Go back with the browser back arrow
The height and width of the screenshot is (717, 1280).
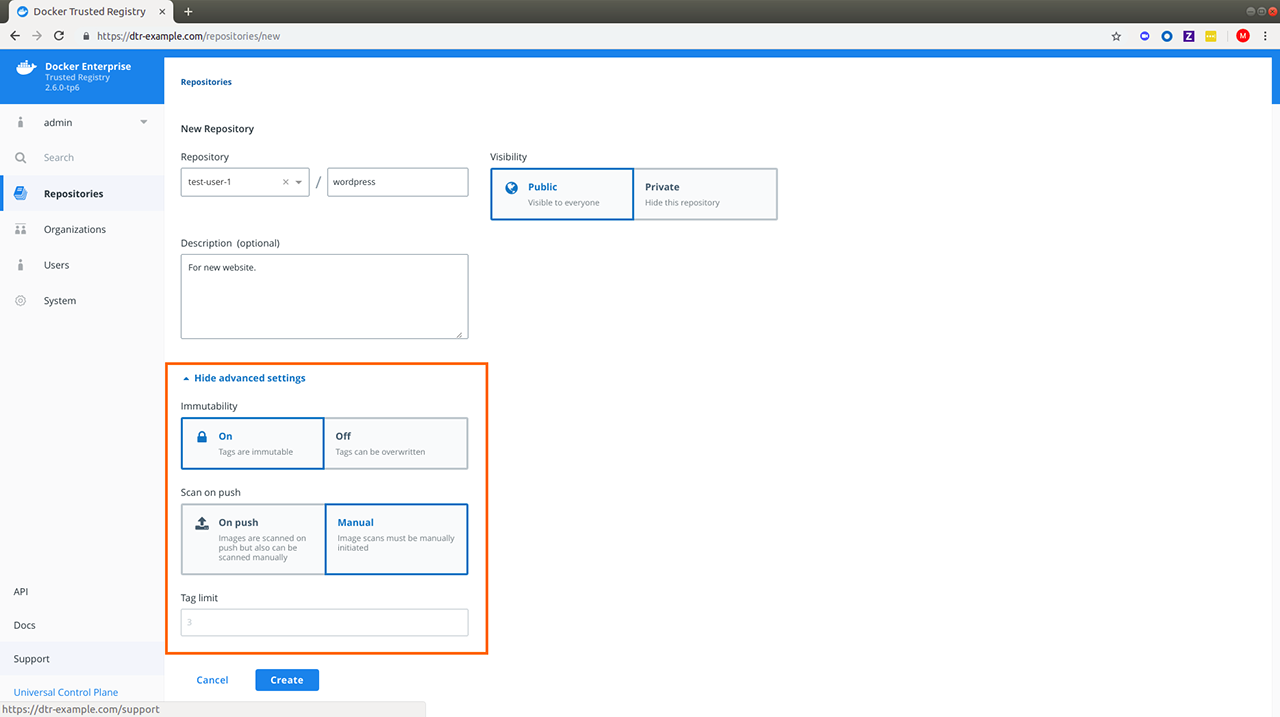point(15,36)
